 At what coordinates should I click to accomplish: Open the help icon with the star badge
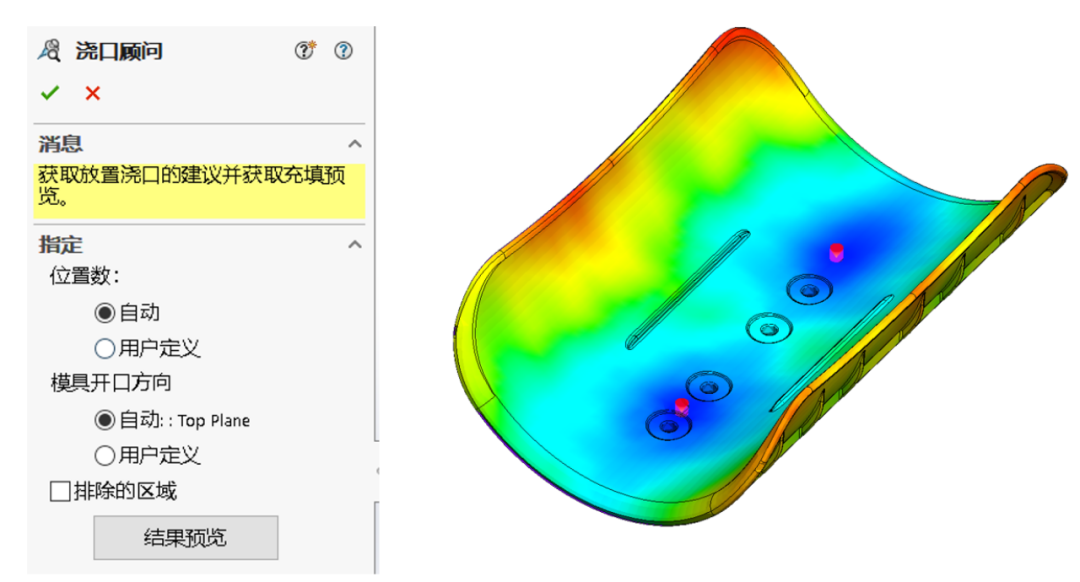304,51
